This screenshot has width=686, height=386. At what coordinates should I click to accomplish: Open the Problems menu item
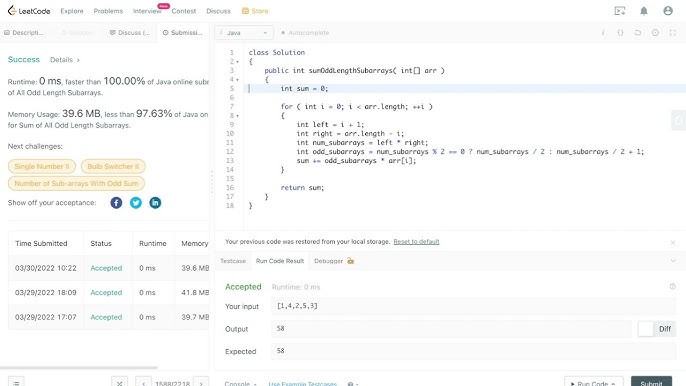pos(108,11)
